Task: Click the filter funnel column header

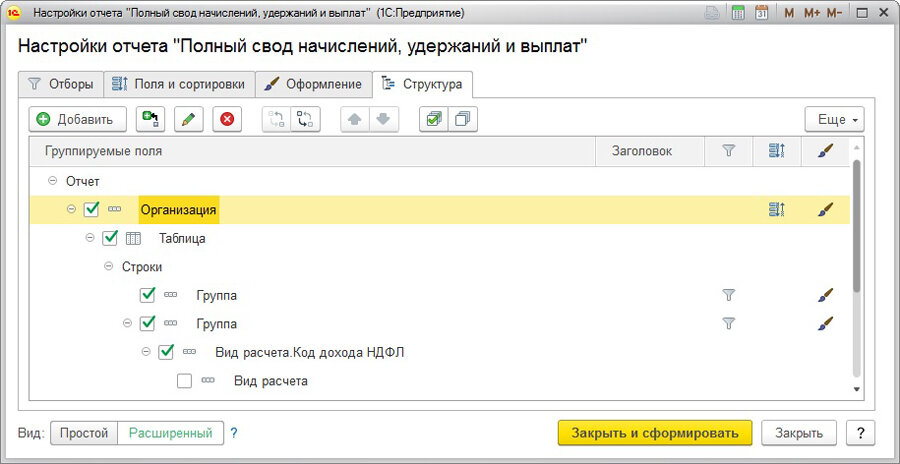Action: (x=728, y=151)
